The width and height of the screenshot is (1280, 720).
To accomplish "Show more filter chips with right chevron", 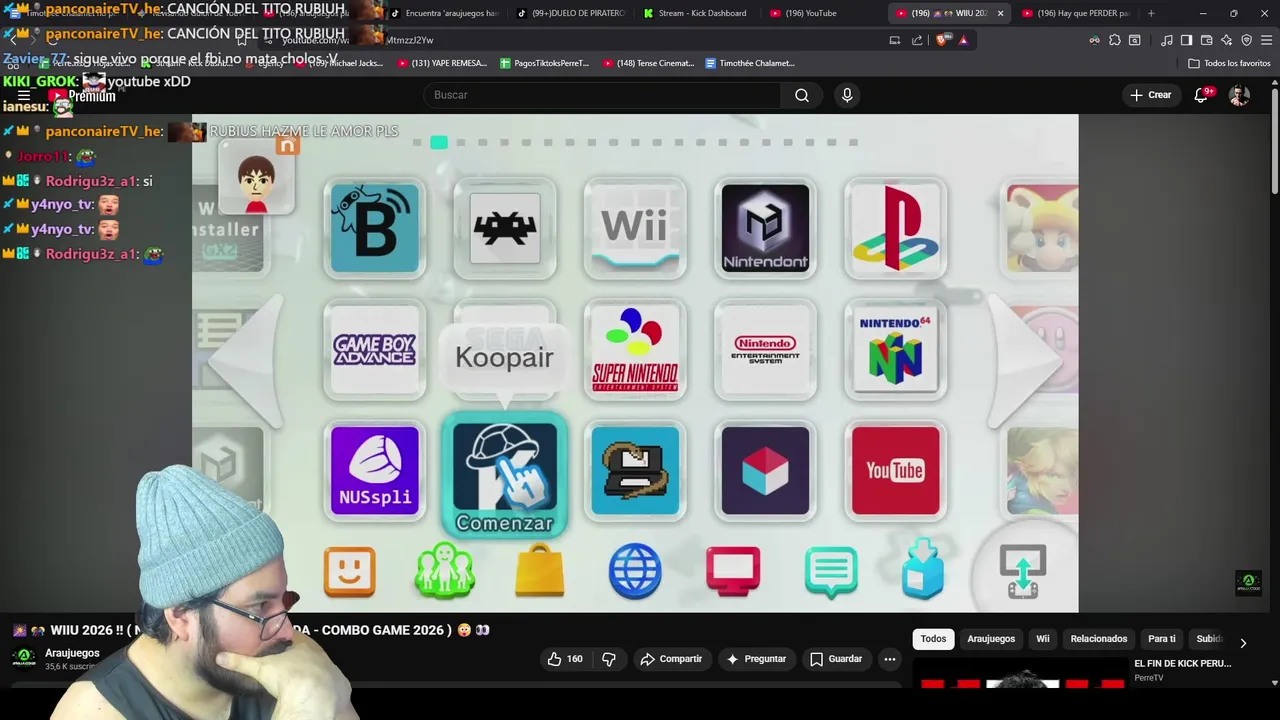I will (1243, 643).
